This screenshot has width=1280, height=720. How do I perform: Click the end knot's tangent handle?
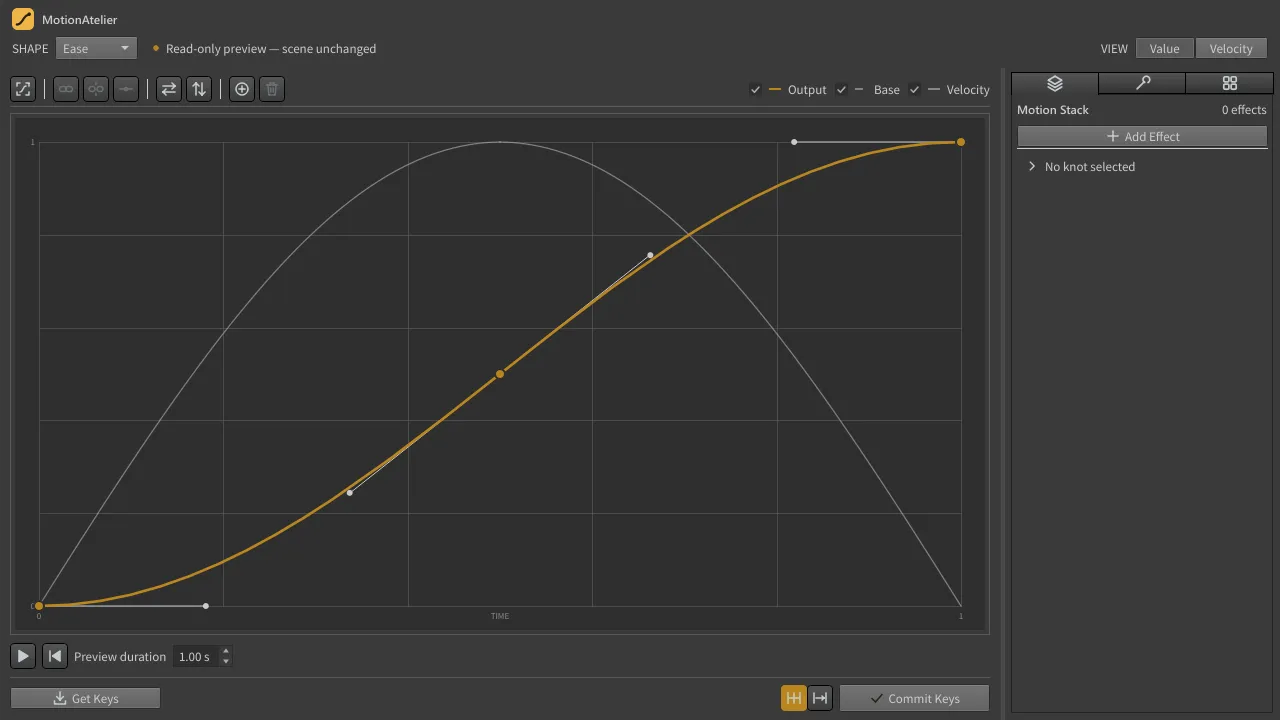coord(795,142)
